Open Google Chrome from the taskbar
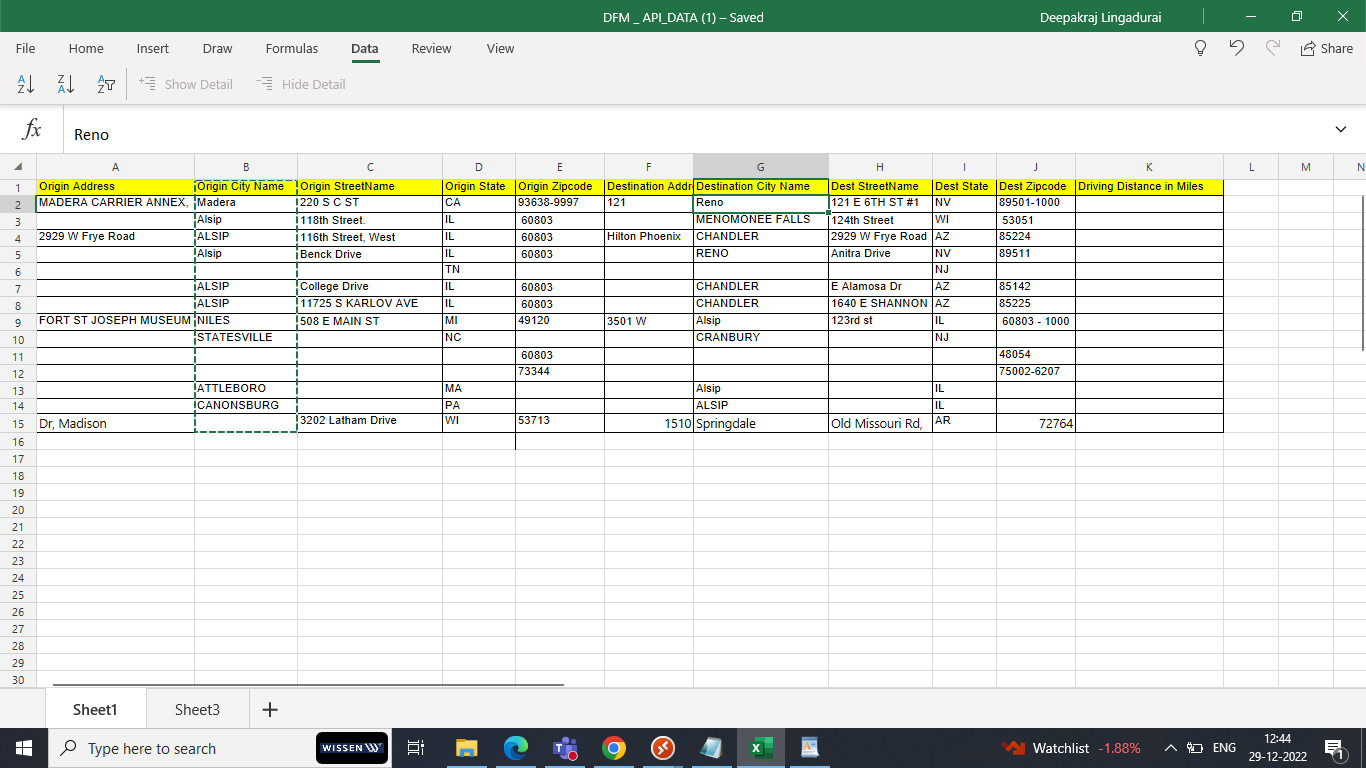This screenshot has height=768, width=1366. click(x=614, y=748)
